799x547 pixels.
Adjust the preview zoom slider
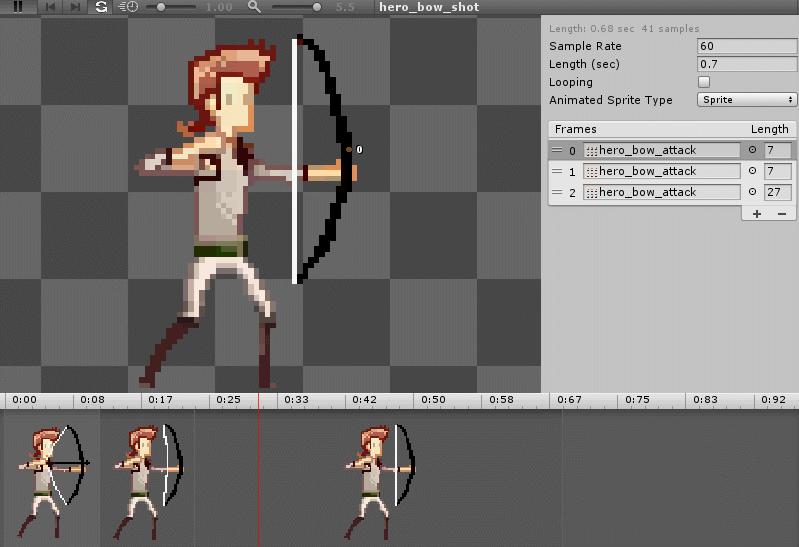pyautogui.click(x=317, y=7)
